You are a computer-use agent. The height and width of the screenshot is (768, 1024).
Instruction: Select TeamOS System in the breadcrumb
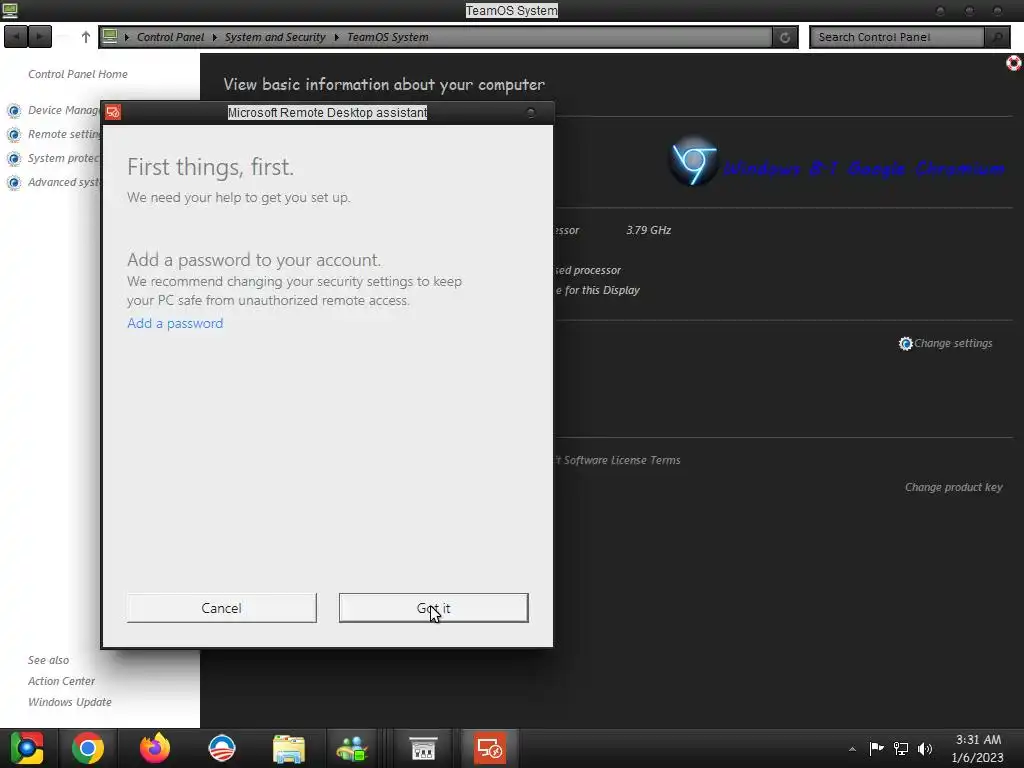tap(388, 37)
